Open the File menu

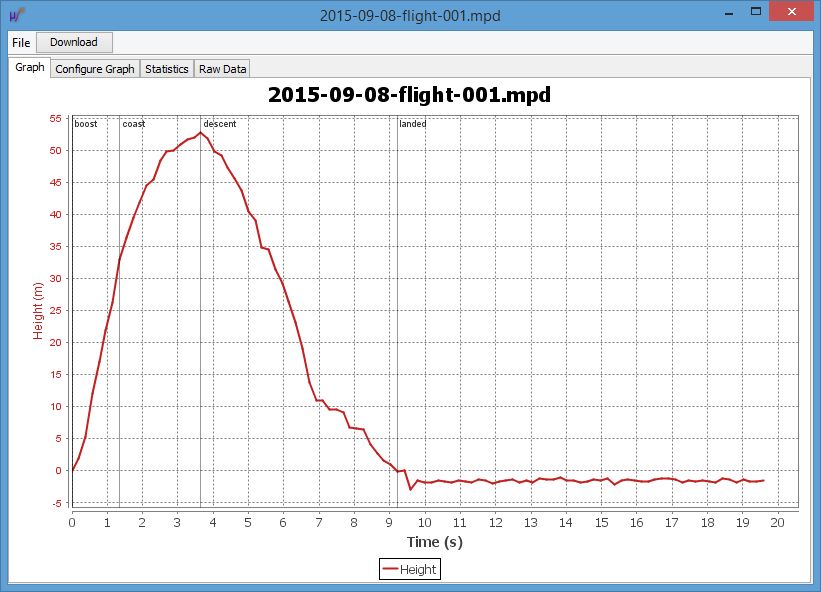pos(21,42)
